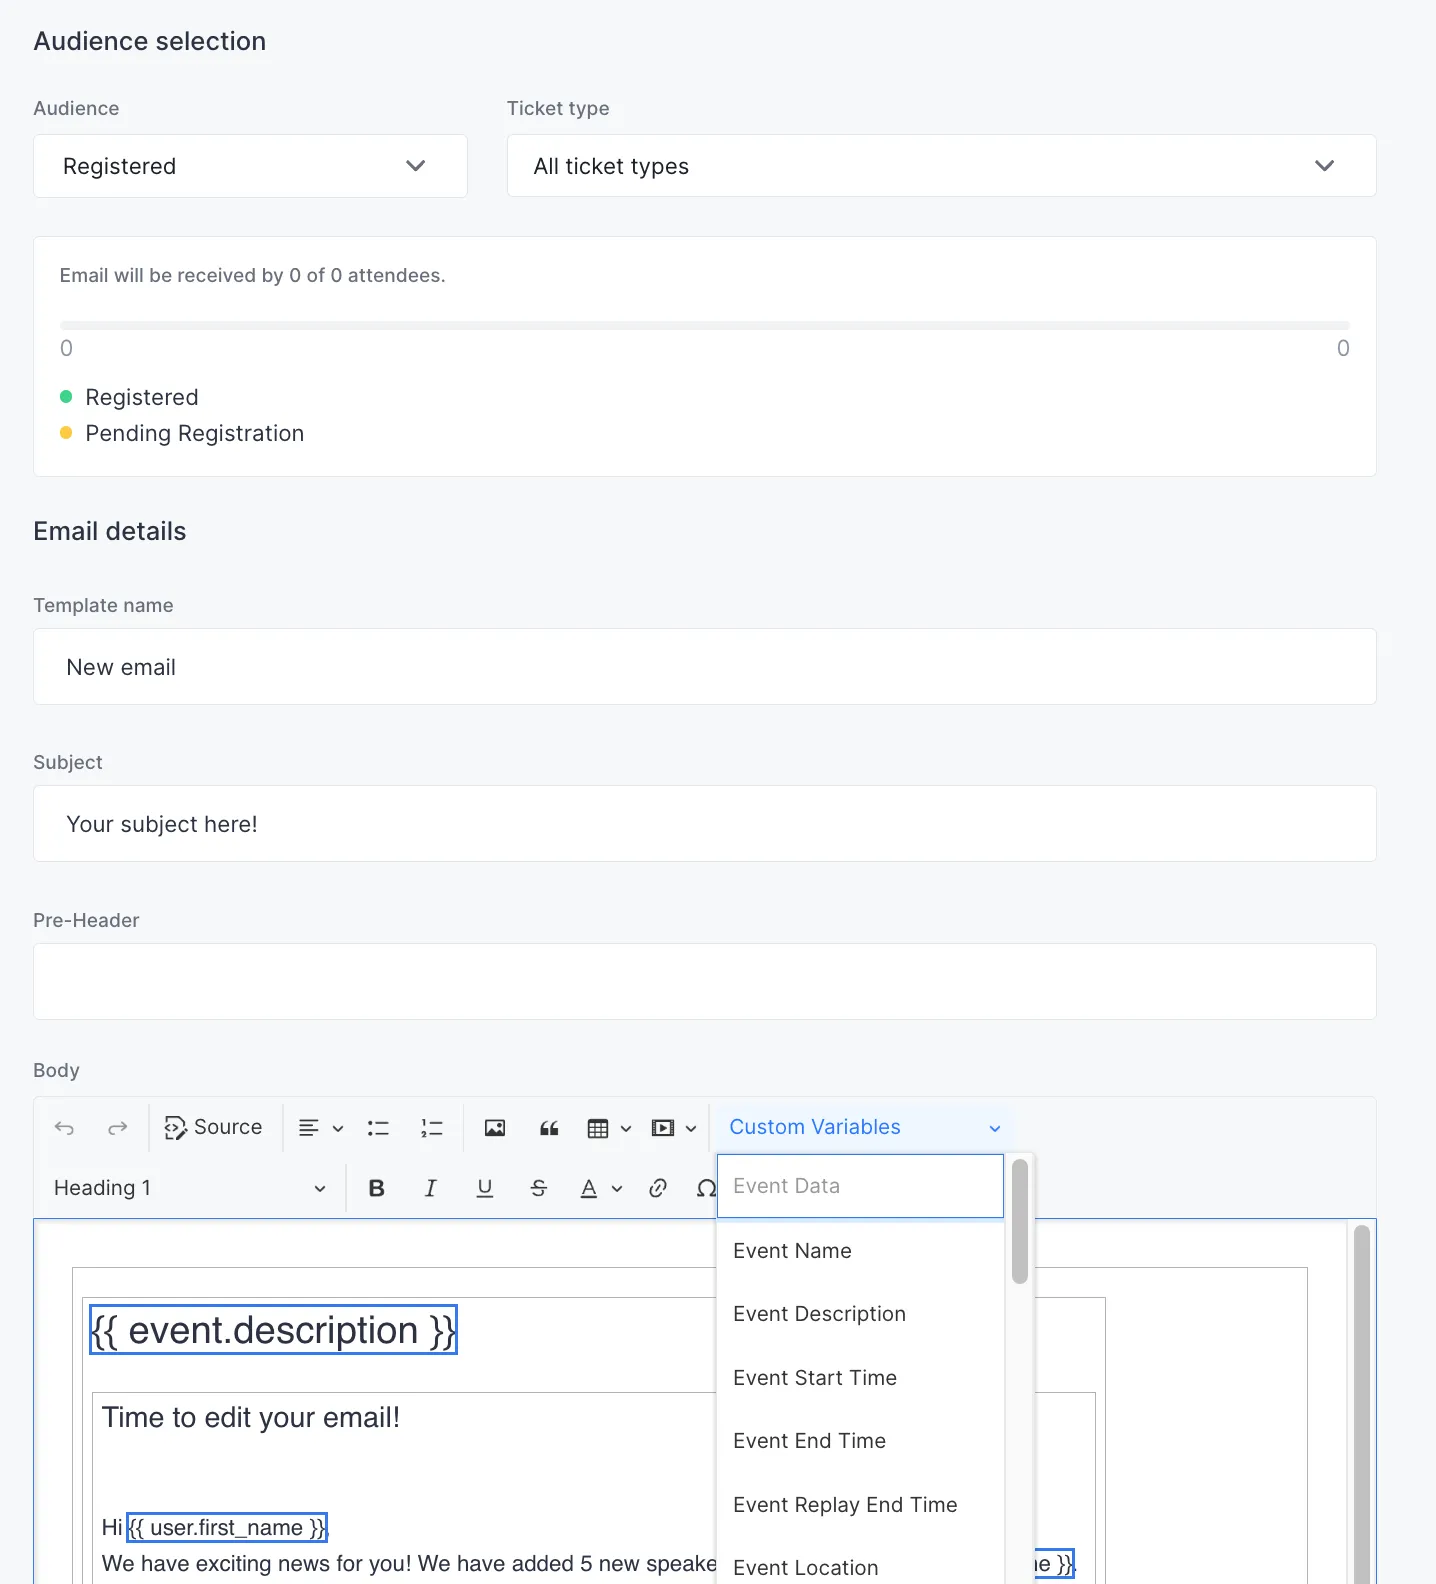
Task: Toggle bulleted list formatting
Action: (x=378, y=1128)
